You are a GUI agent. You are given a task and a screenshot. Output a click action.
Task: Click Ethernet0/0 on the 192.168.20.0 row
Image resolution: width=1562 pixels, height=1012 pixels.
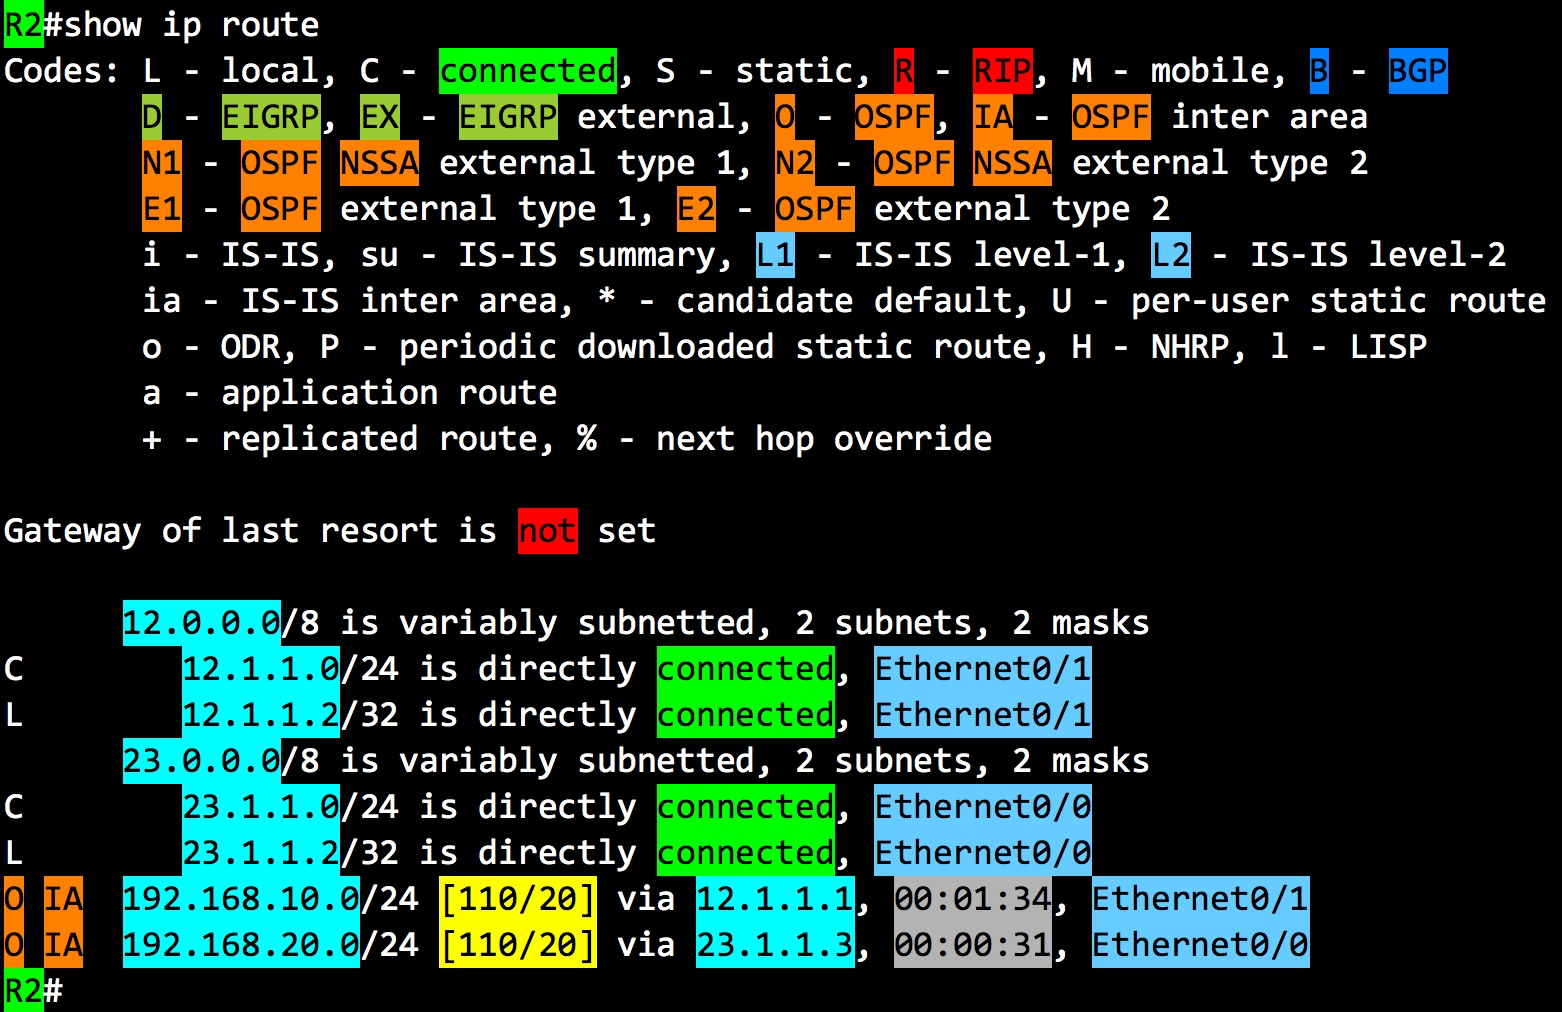click(1200, 945)
